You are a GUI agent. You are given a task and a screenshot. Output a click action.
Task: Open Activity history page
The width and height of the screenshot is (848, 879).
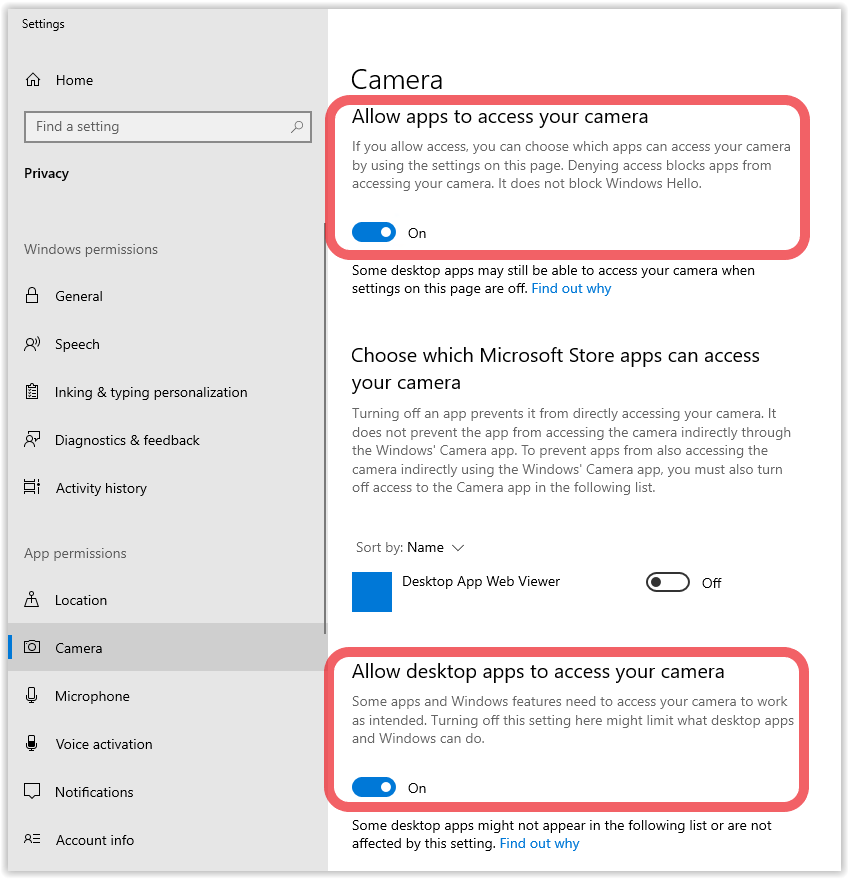click(x=101, y=488)
